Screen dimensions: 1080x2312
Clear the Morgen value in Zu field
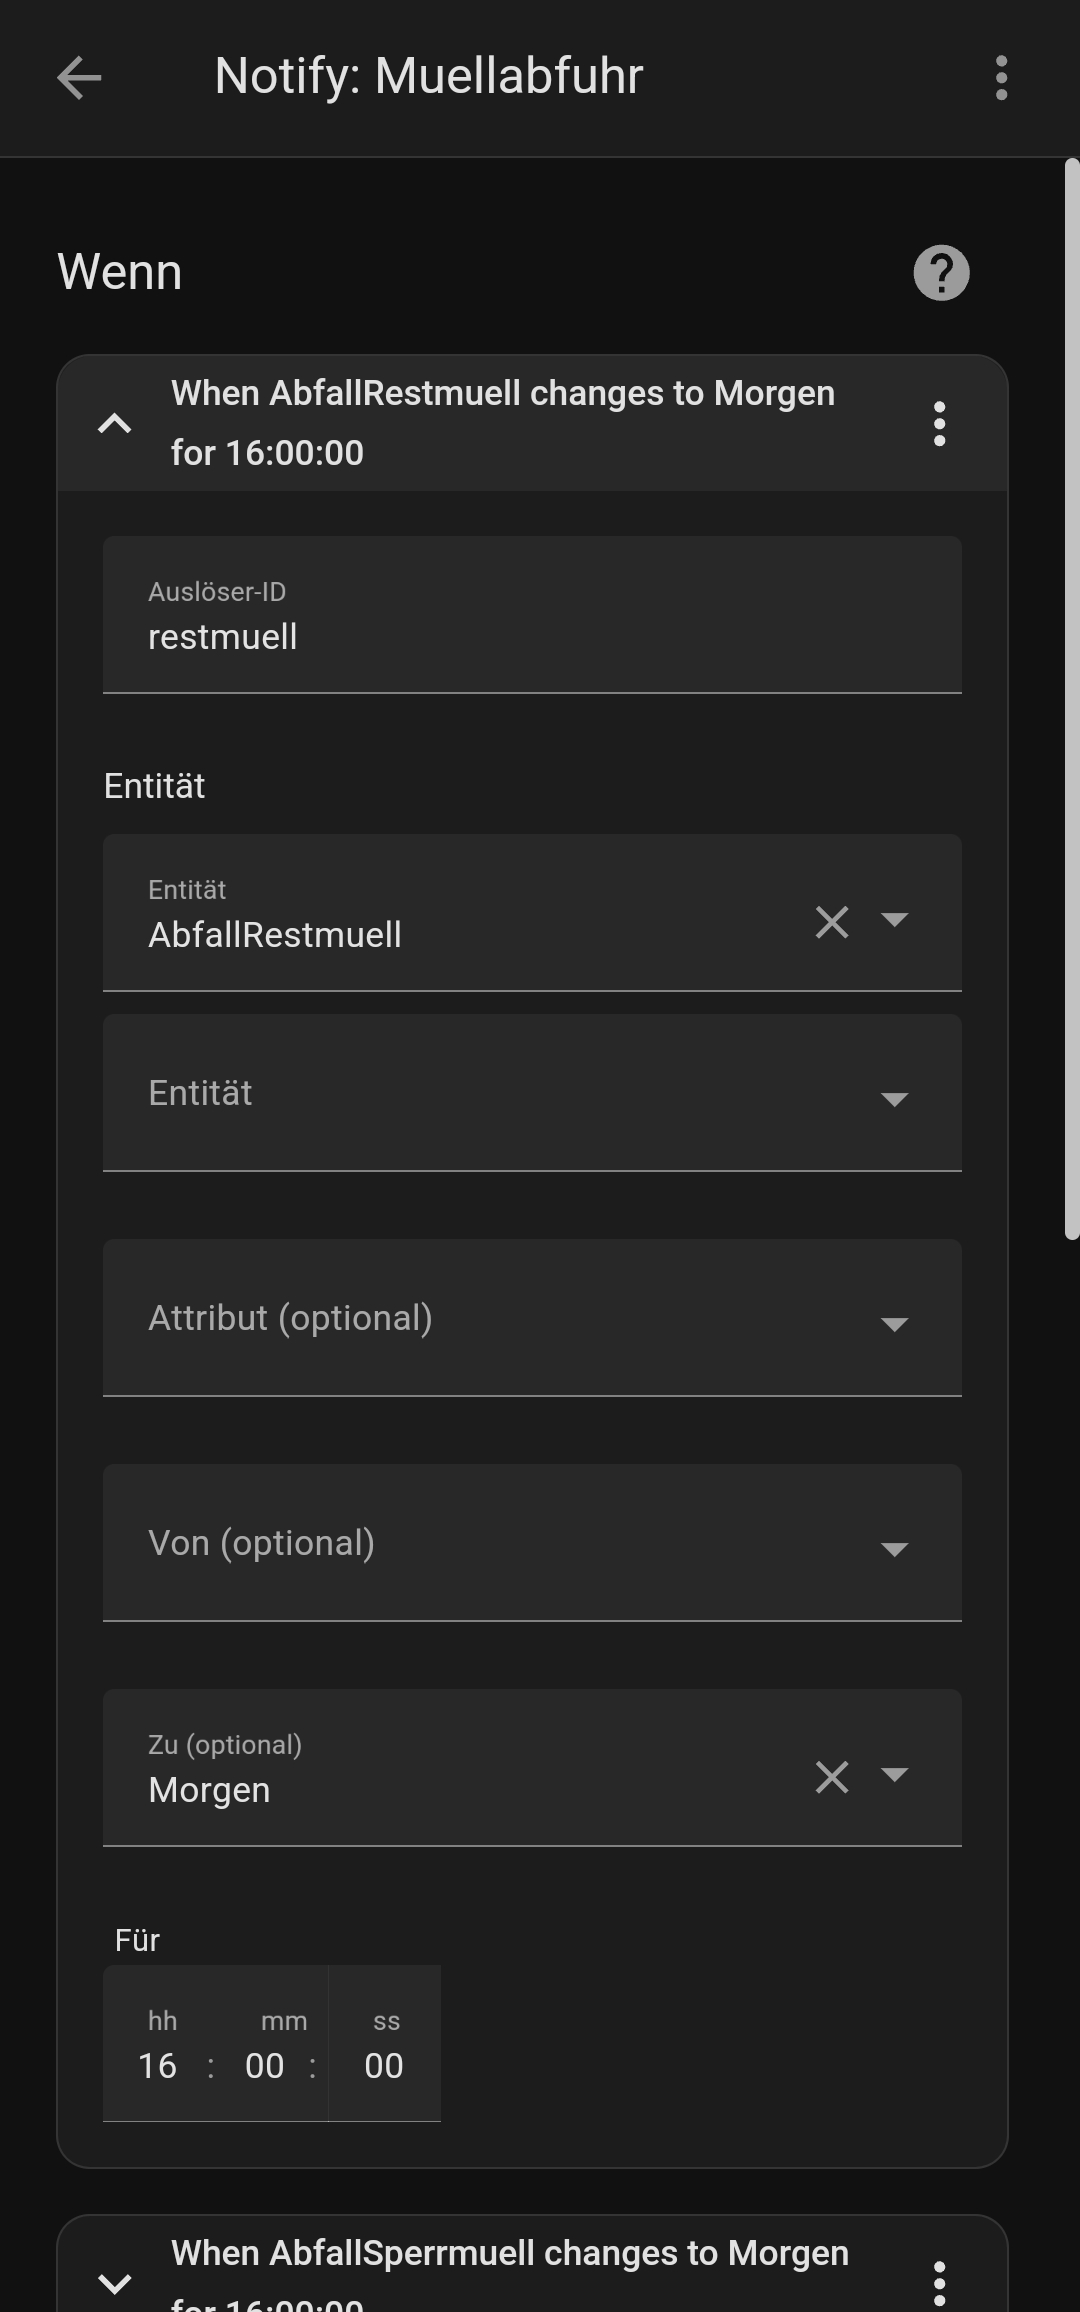[832, 1777]
